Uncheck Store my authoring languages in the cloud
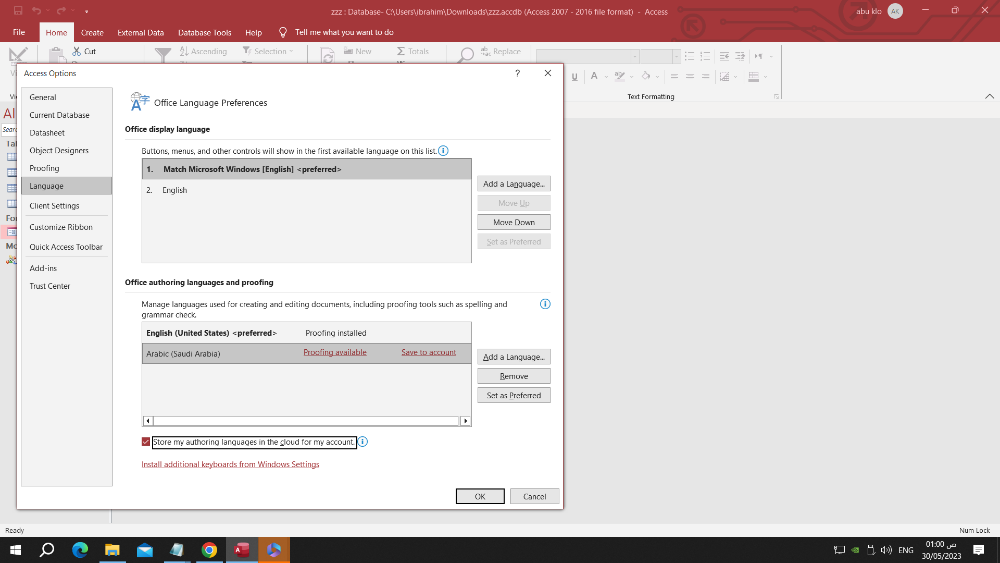The height and width of the screenshot is (563, 1000). pos(147,442)
